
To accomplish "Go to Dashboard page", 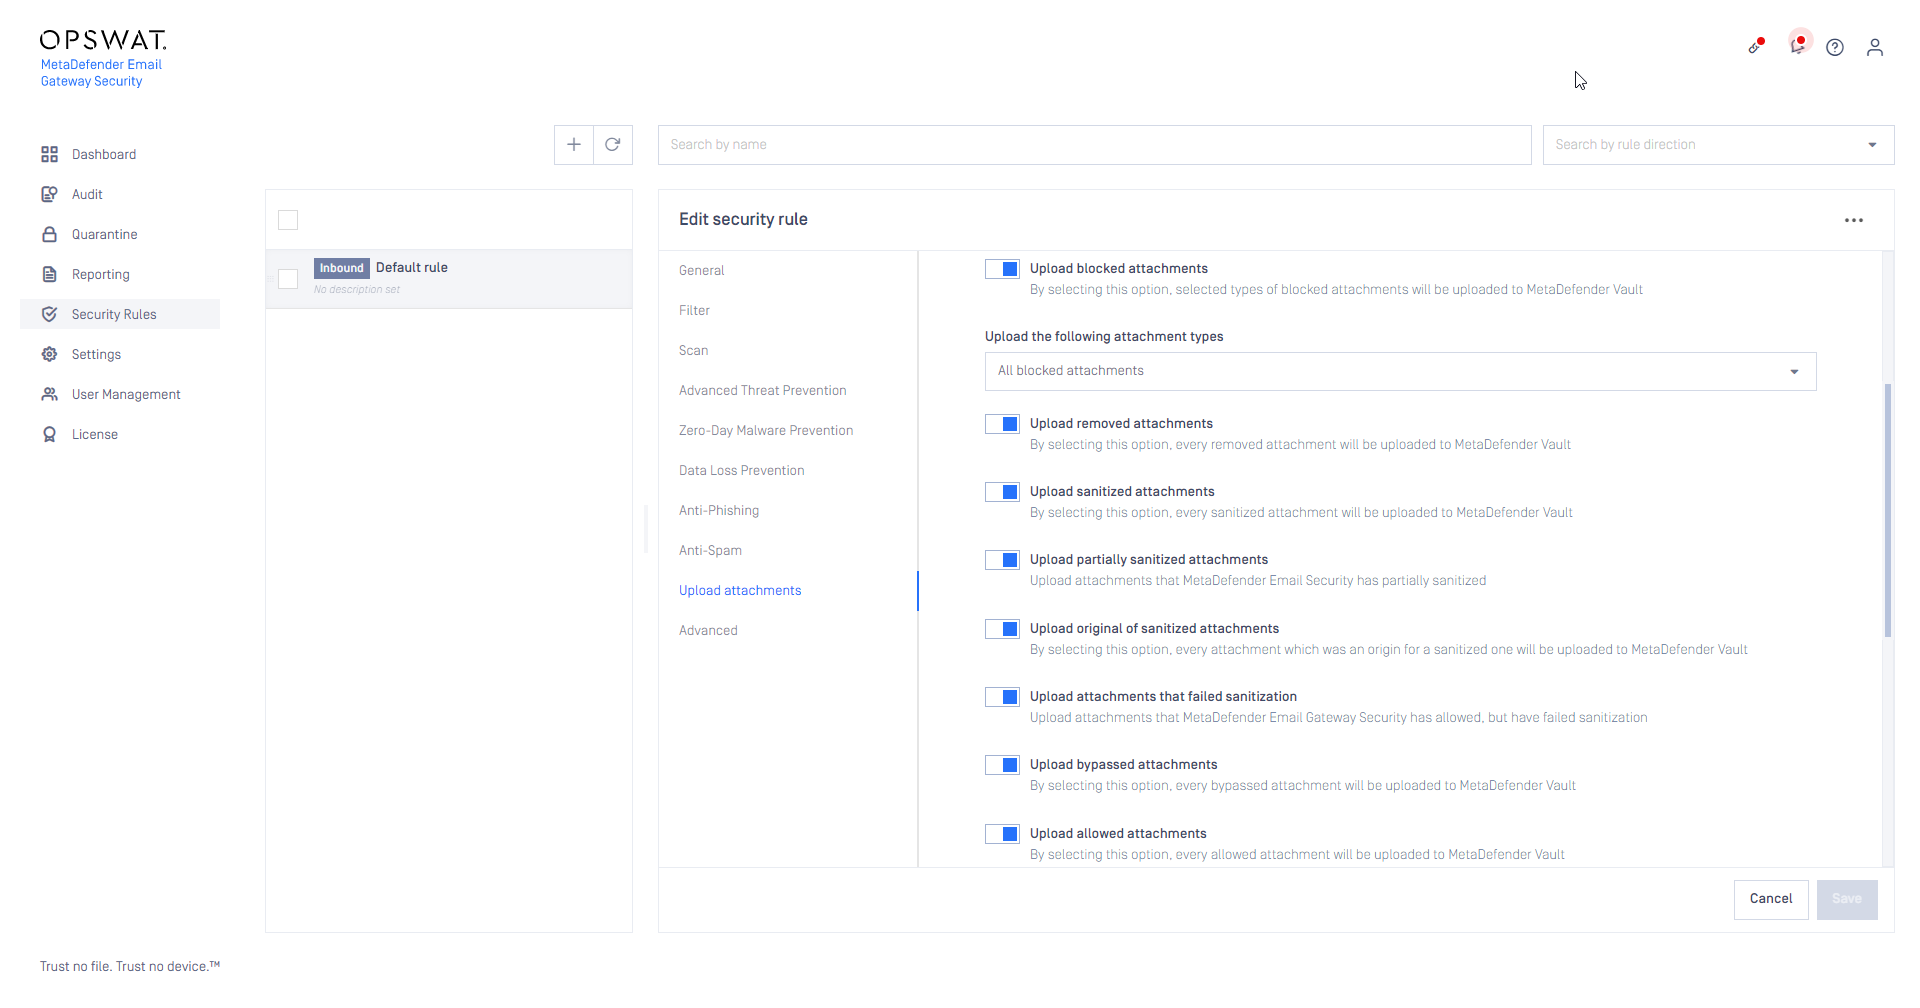I will (x=104, y=155).
